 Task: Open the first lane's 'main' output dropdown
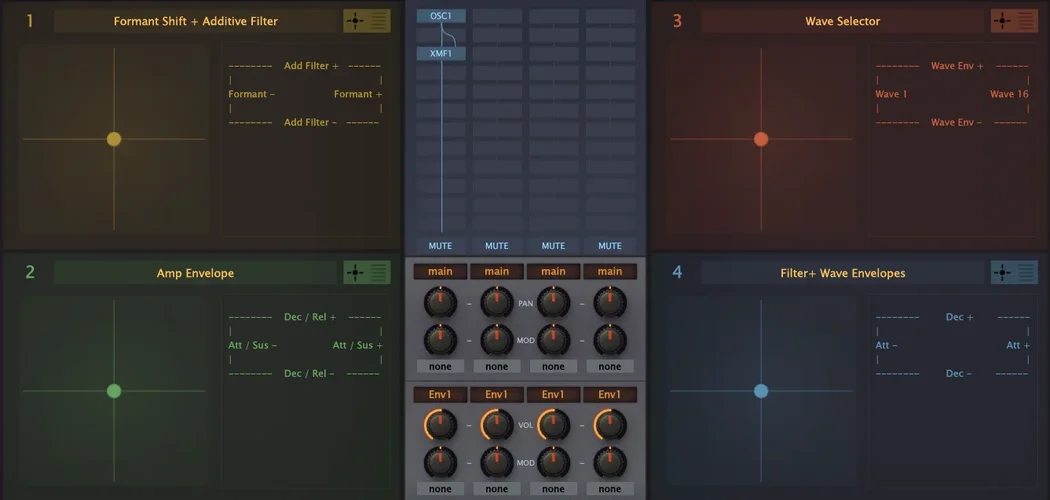[440, 272]
